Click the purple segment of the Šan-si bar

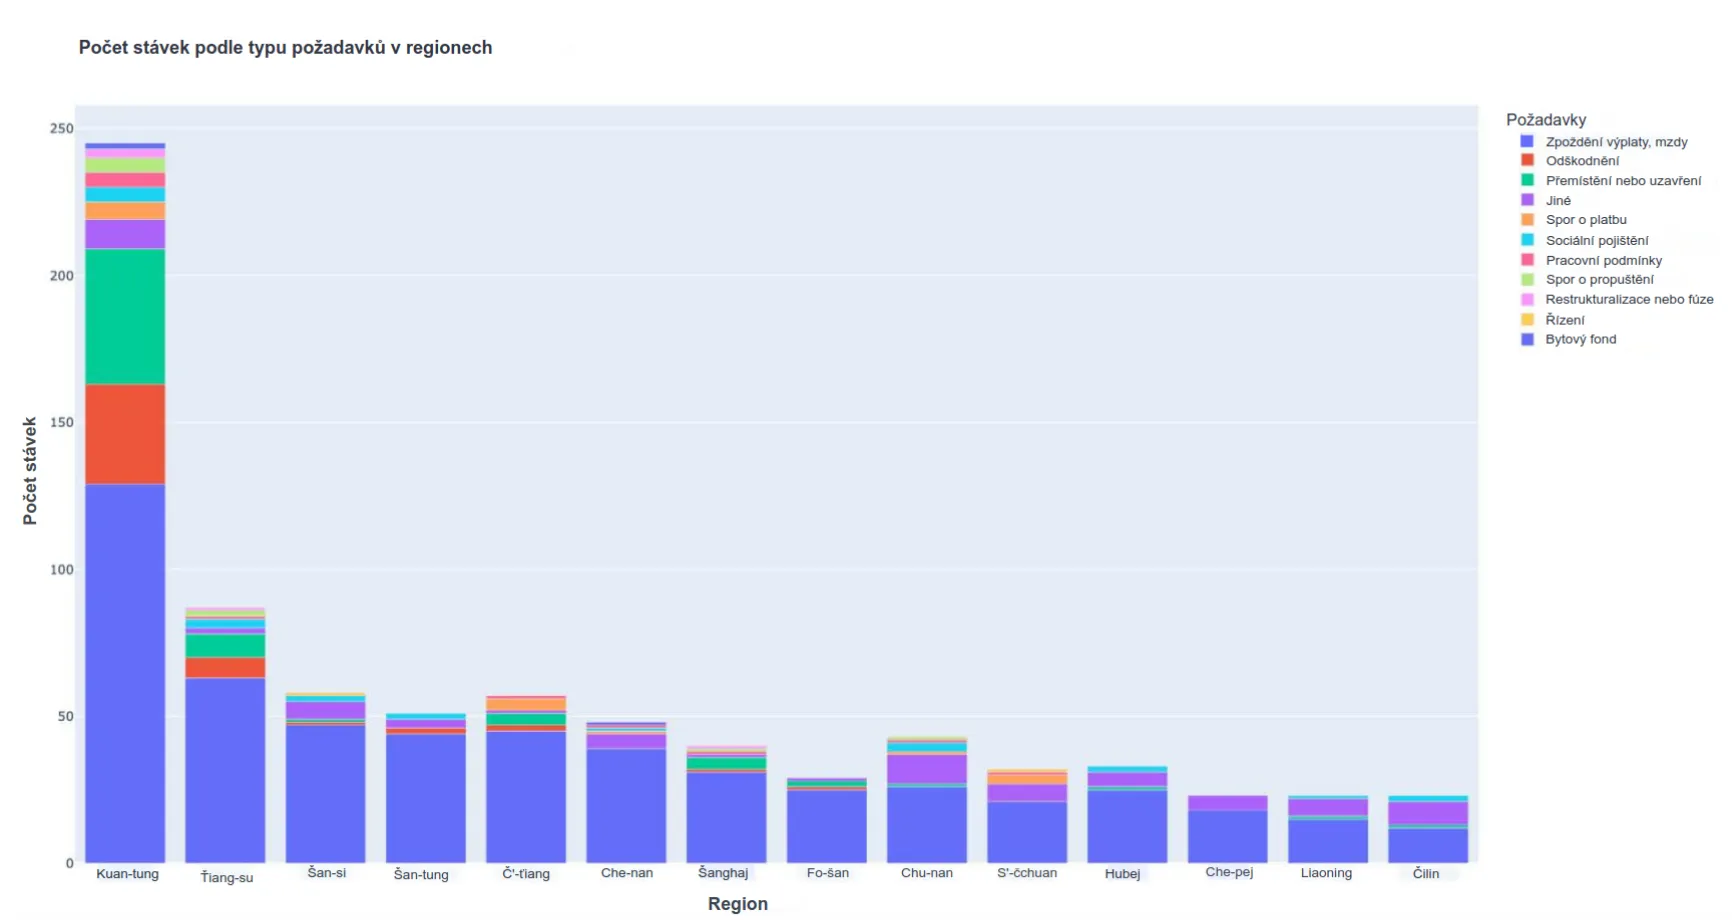coord(325,710)
